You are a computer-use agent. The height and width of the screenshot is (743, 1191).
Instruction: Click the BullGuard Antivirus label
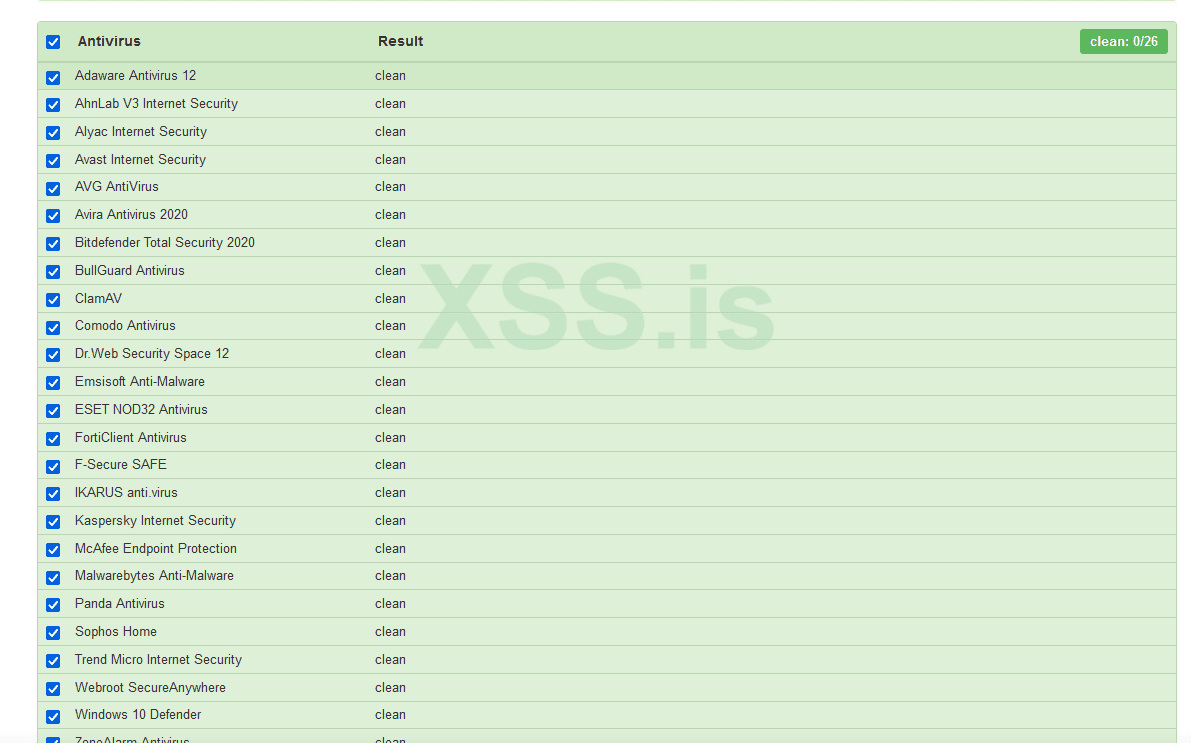[x=129, y=270]
